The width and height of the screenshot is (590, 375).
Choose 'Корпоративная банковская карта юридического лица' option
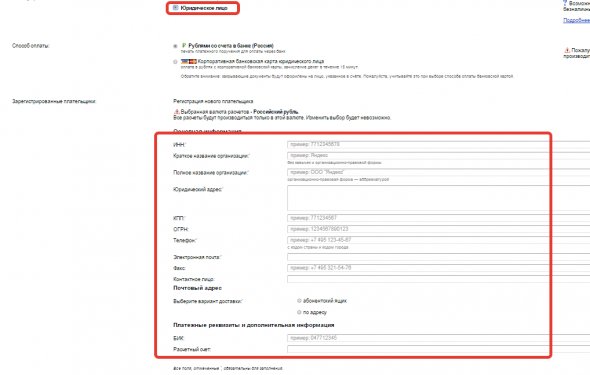175,62
